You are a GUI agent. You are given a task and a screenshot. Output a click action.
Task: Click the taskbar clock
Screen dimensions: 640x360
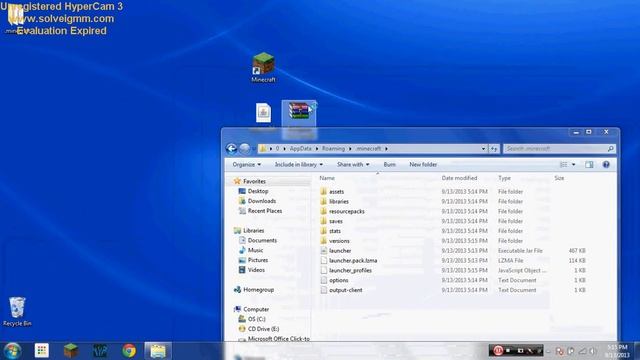click(618, 351)
